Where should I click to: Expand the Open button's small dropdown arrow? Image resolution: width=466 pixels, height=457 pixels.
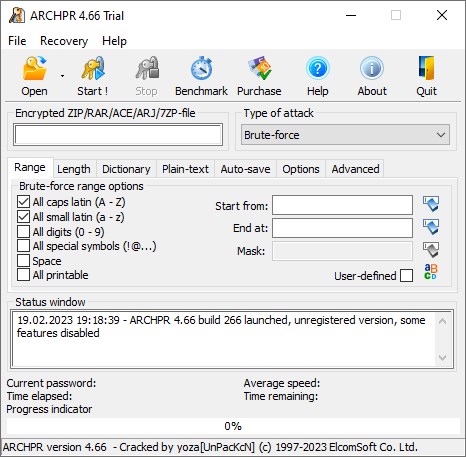pos(62,76)
